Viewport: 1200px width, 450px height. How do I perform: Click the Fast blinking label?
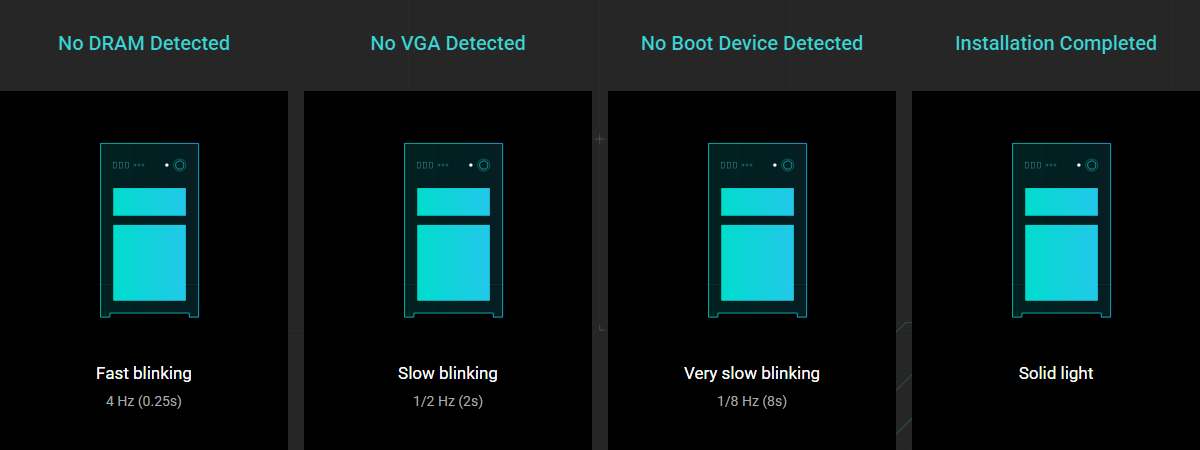coord(144,373)
